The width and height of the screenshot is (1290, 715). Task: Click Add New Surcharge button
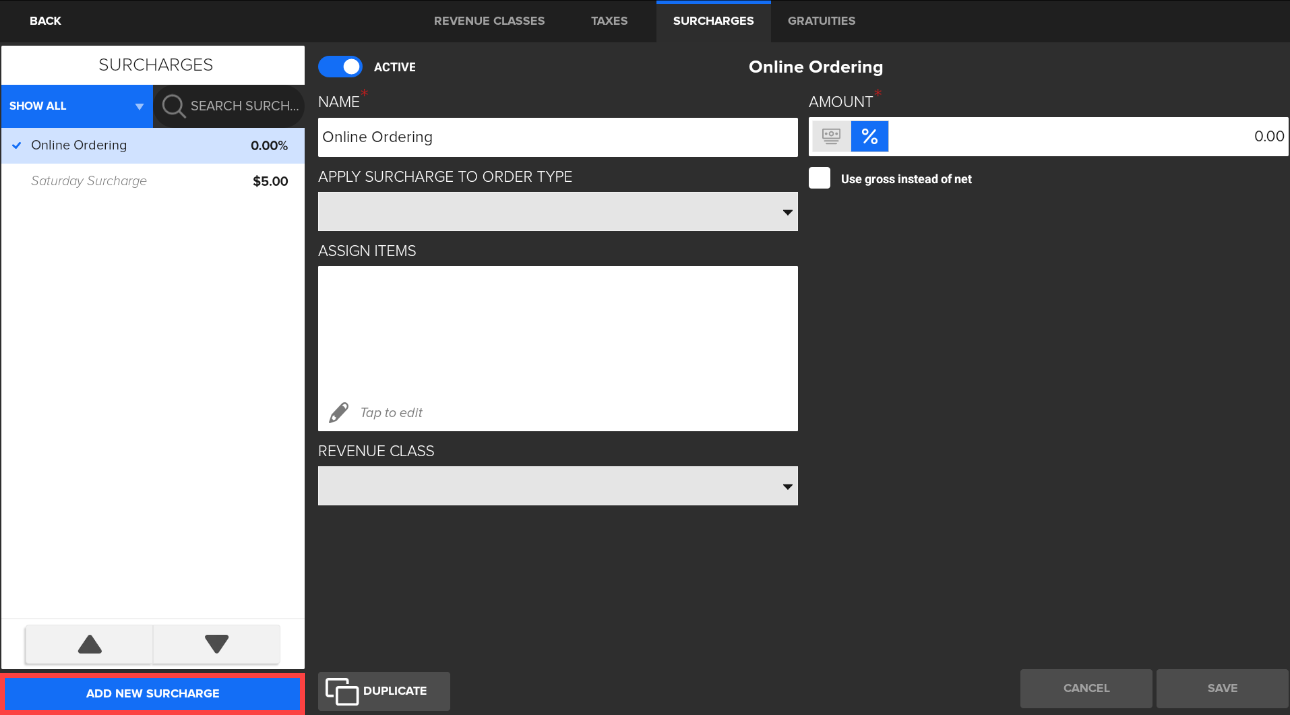[x=153, y=693]
